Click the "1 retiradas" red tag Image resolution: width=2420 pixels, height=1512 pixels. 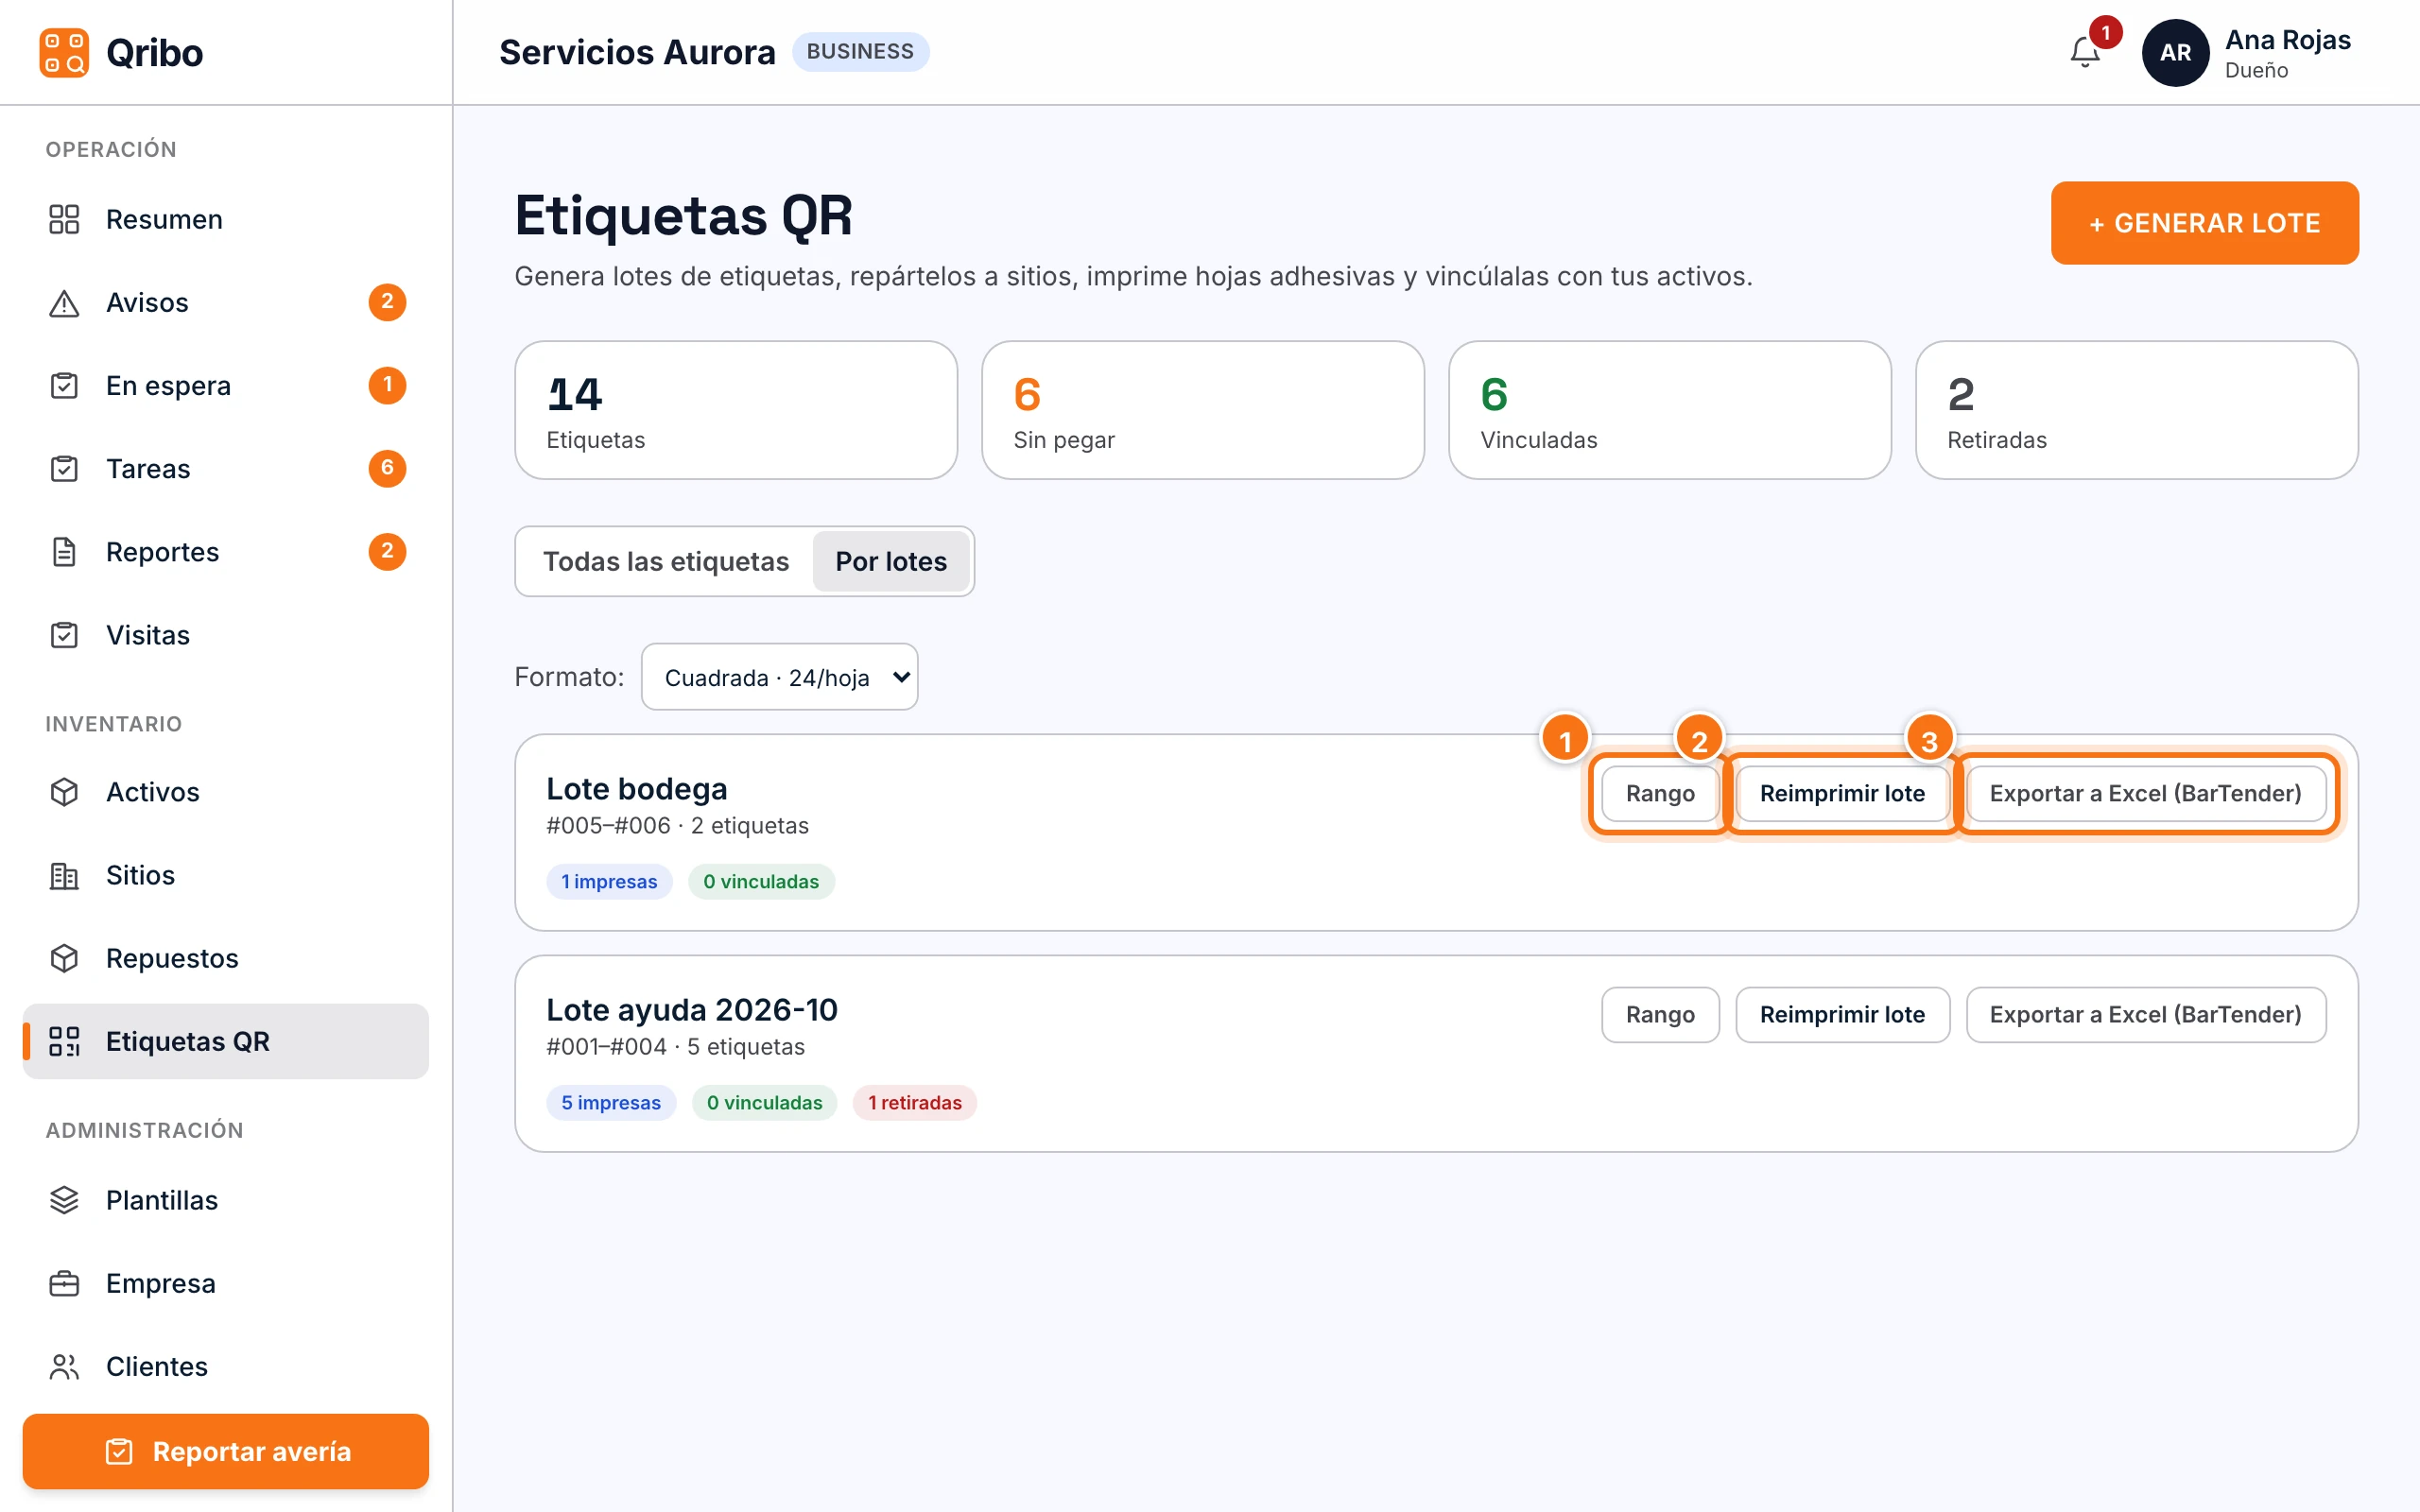click(x=914, y=1102)
